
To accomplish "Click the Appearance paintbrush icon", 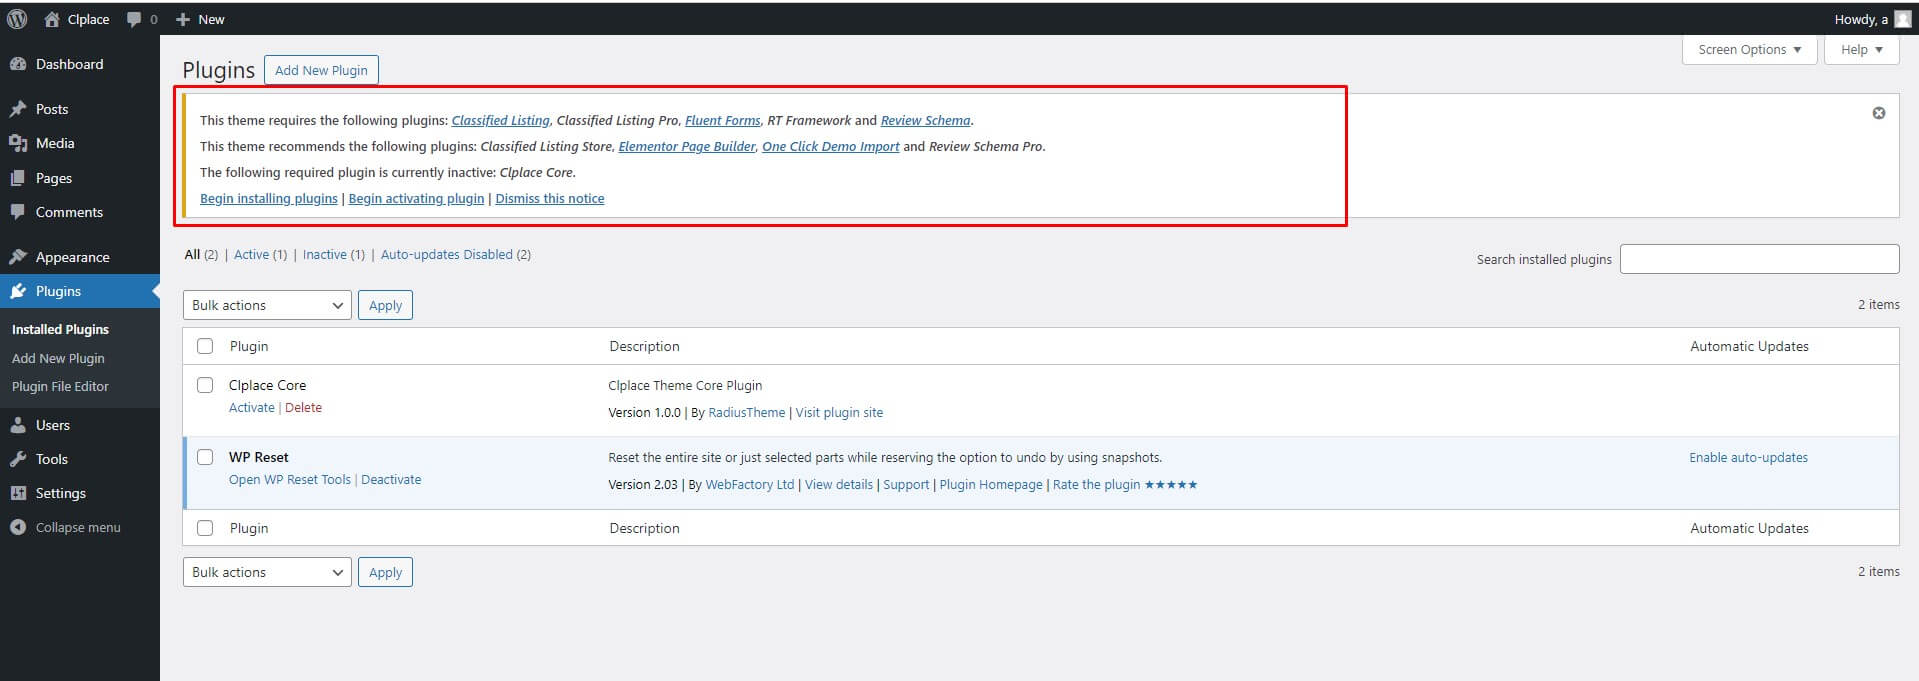I will (18, 257).
